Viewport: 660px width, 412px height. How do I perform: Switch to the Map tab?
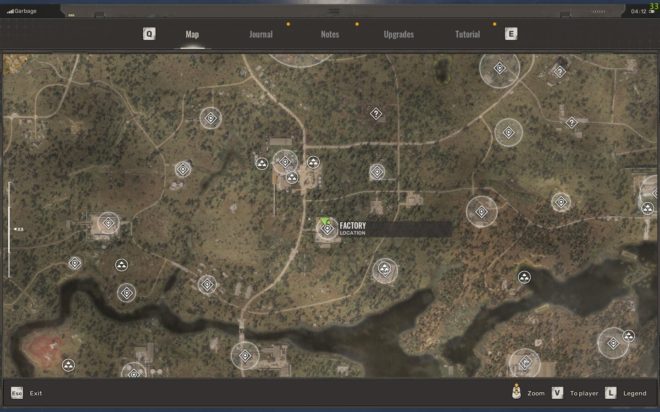point(192,35)
